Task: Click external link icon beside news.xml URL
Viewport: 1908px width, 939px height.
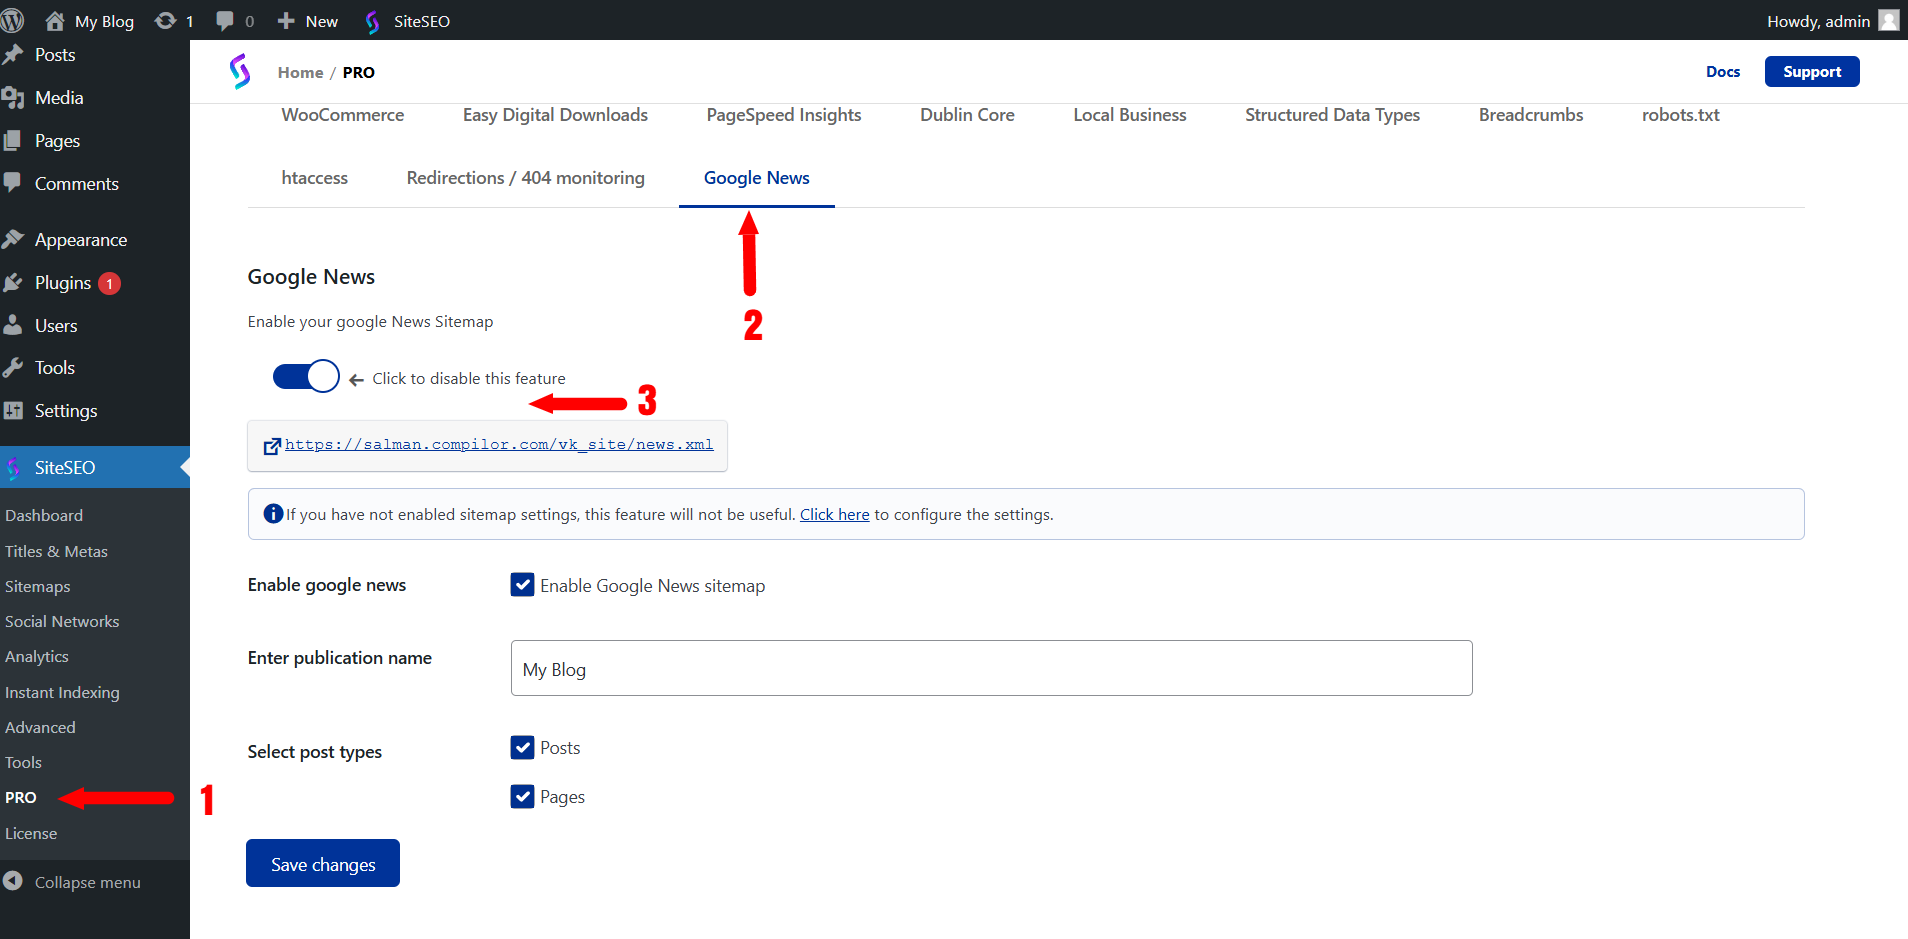Action: (272, 446)
